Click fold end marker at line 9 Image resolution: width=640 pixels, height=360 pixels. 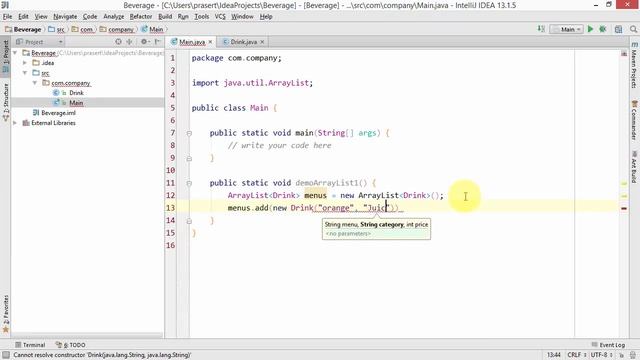point(189,158)
